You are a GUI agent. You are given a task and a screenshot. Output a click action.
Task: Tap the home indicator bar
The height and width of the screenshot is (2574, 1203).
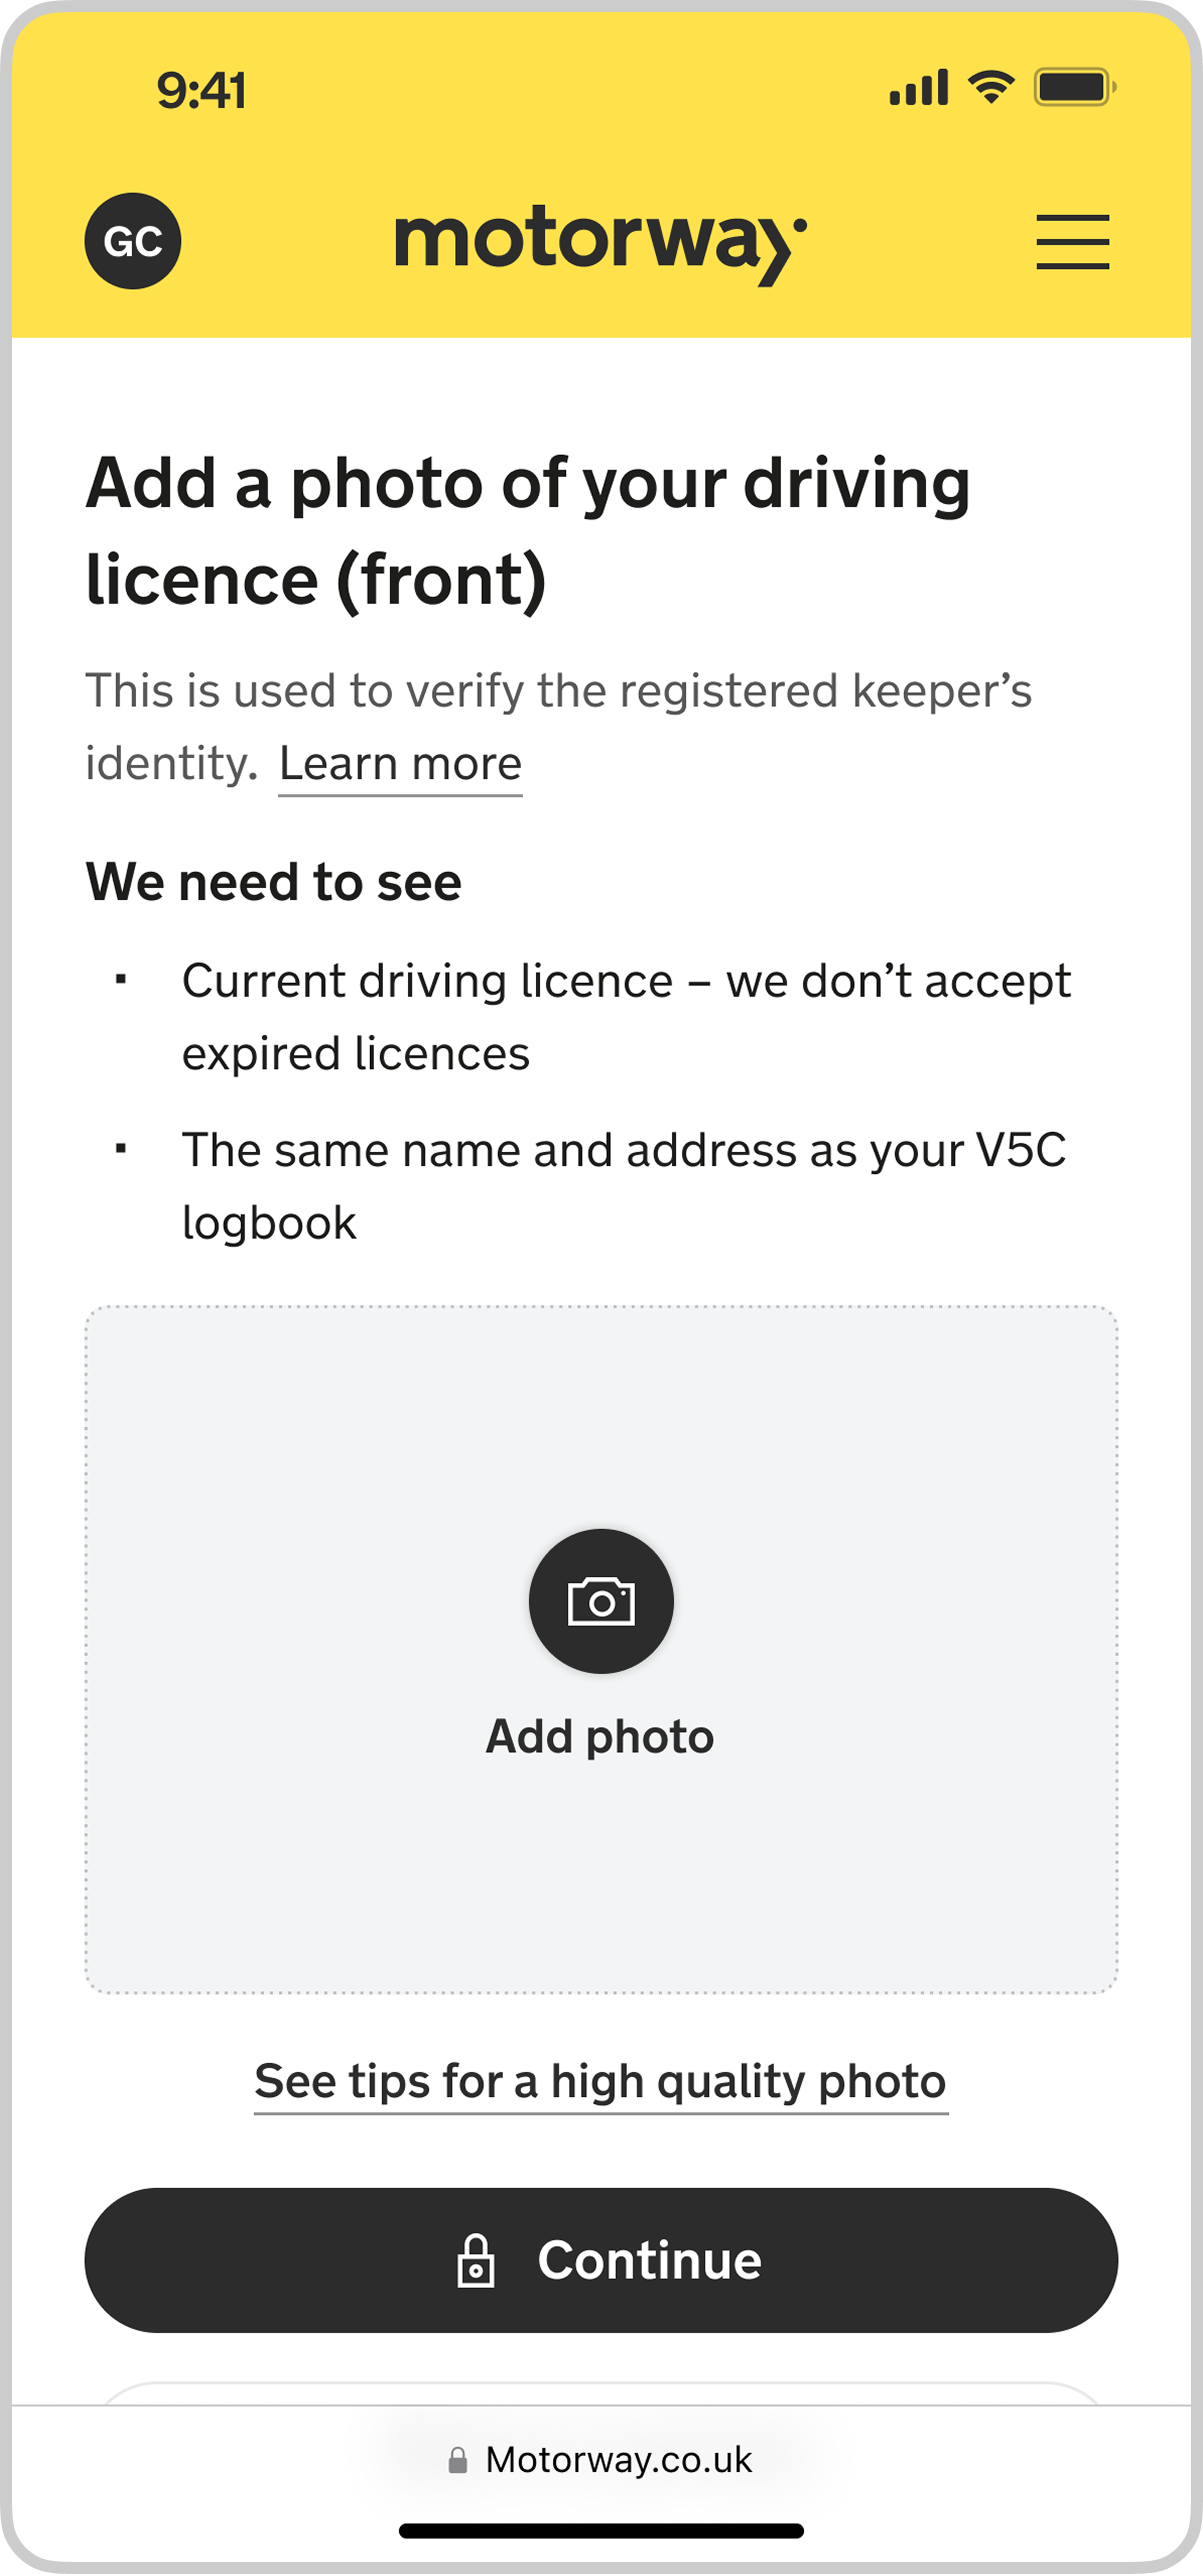pos(601,2531)
